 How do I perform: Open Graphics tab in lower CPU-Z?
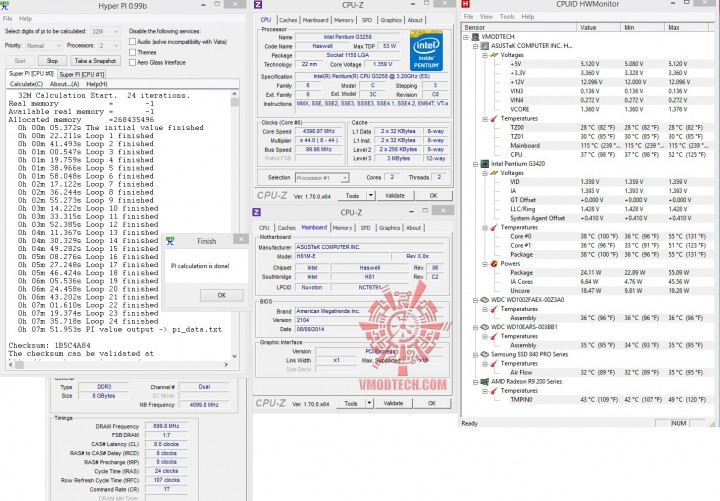tap(389, 228)
